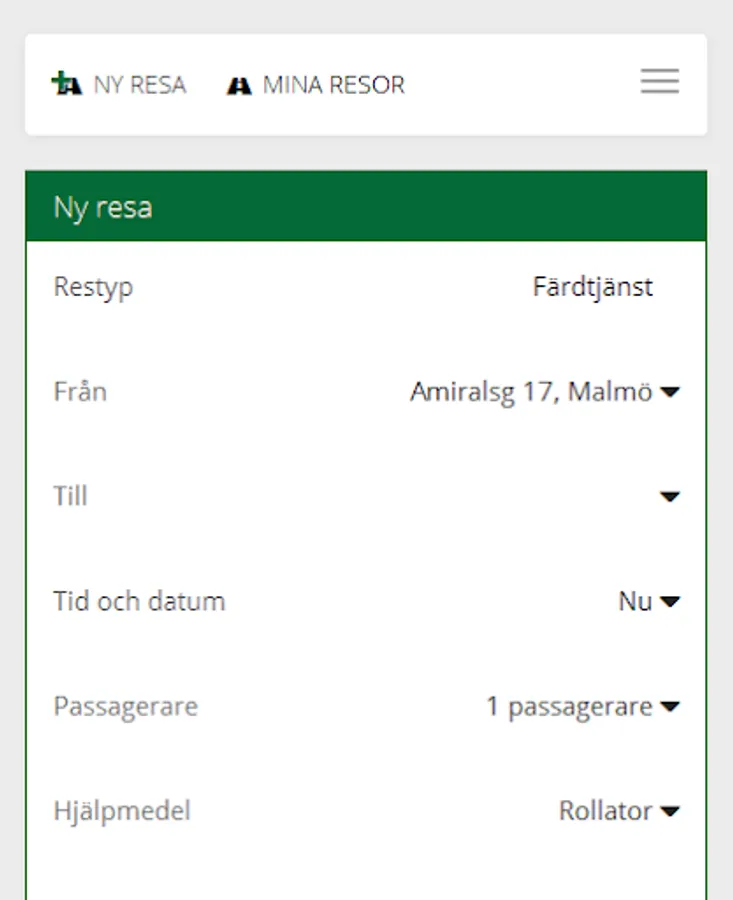
Task: Click the Restyp label
Action: pyautogui.click(x=93, y=288)
